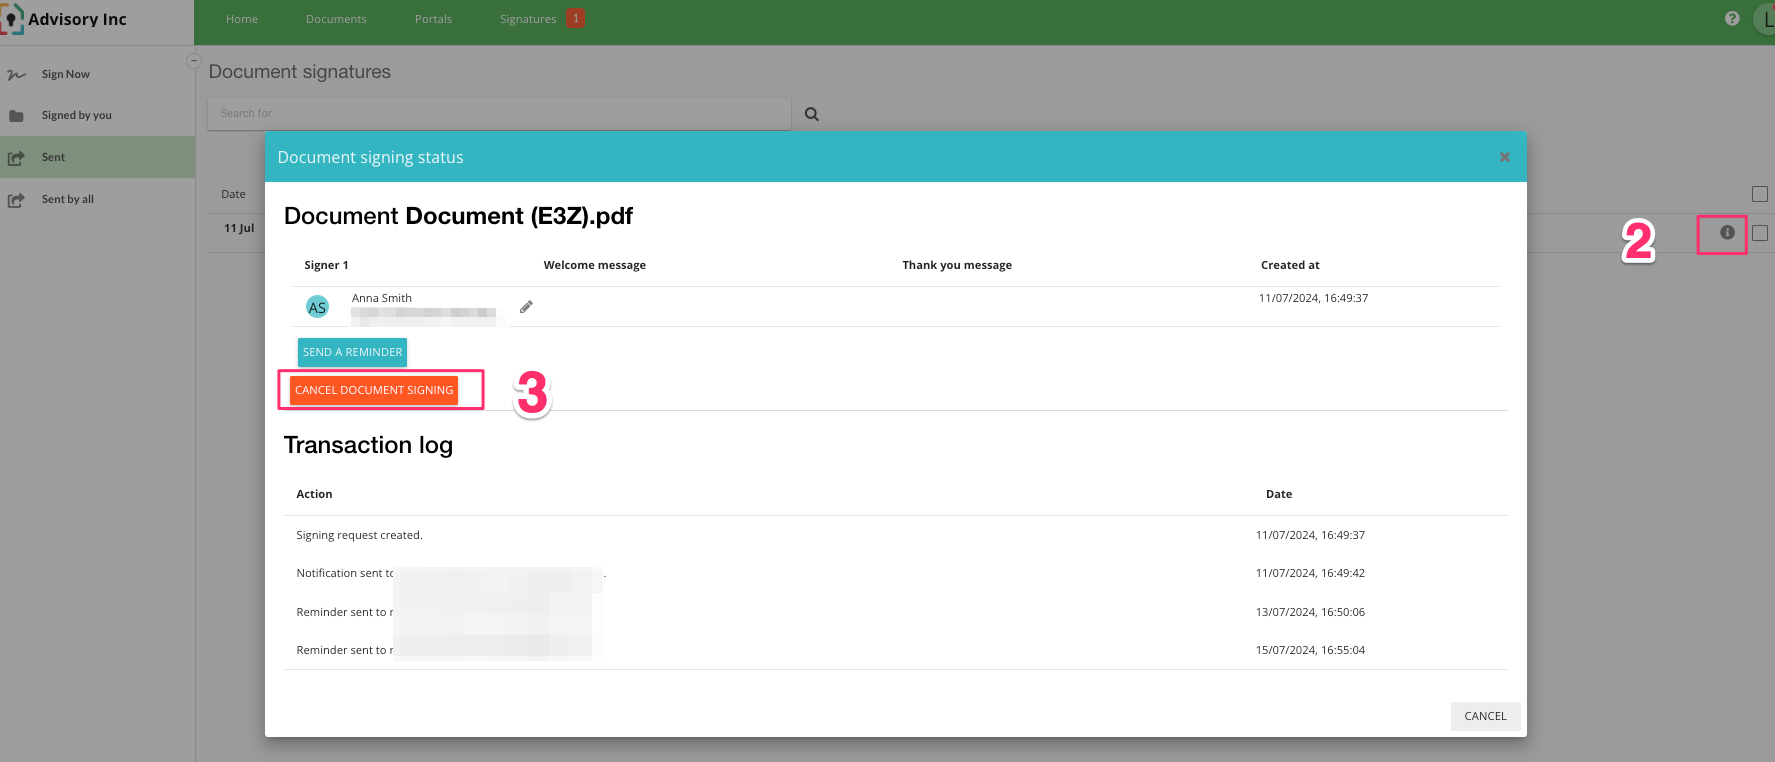Toggle the select-all checkbox in table header

pos(1760,194)
